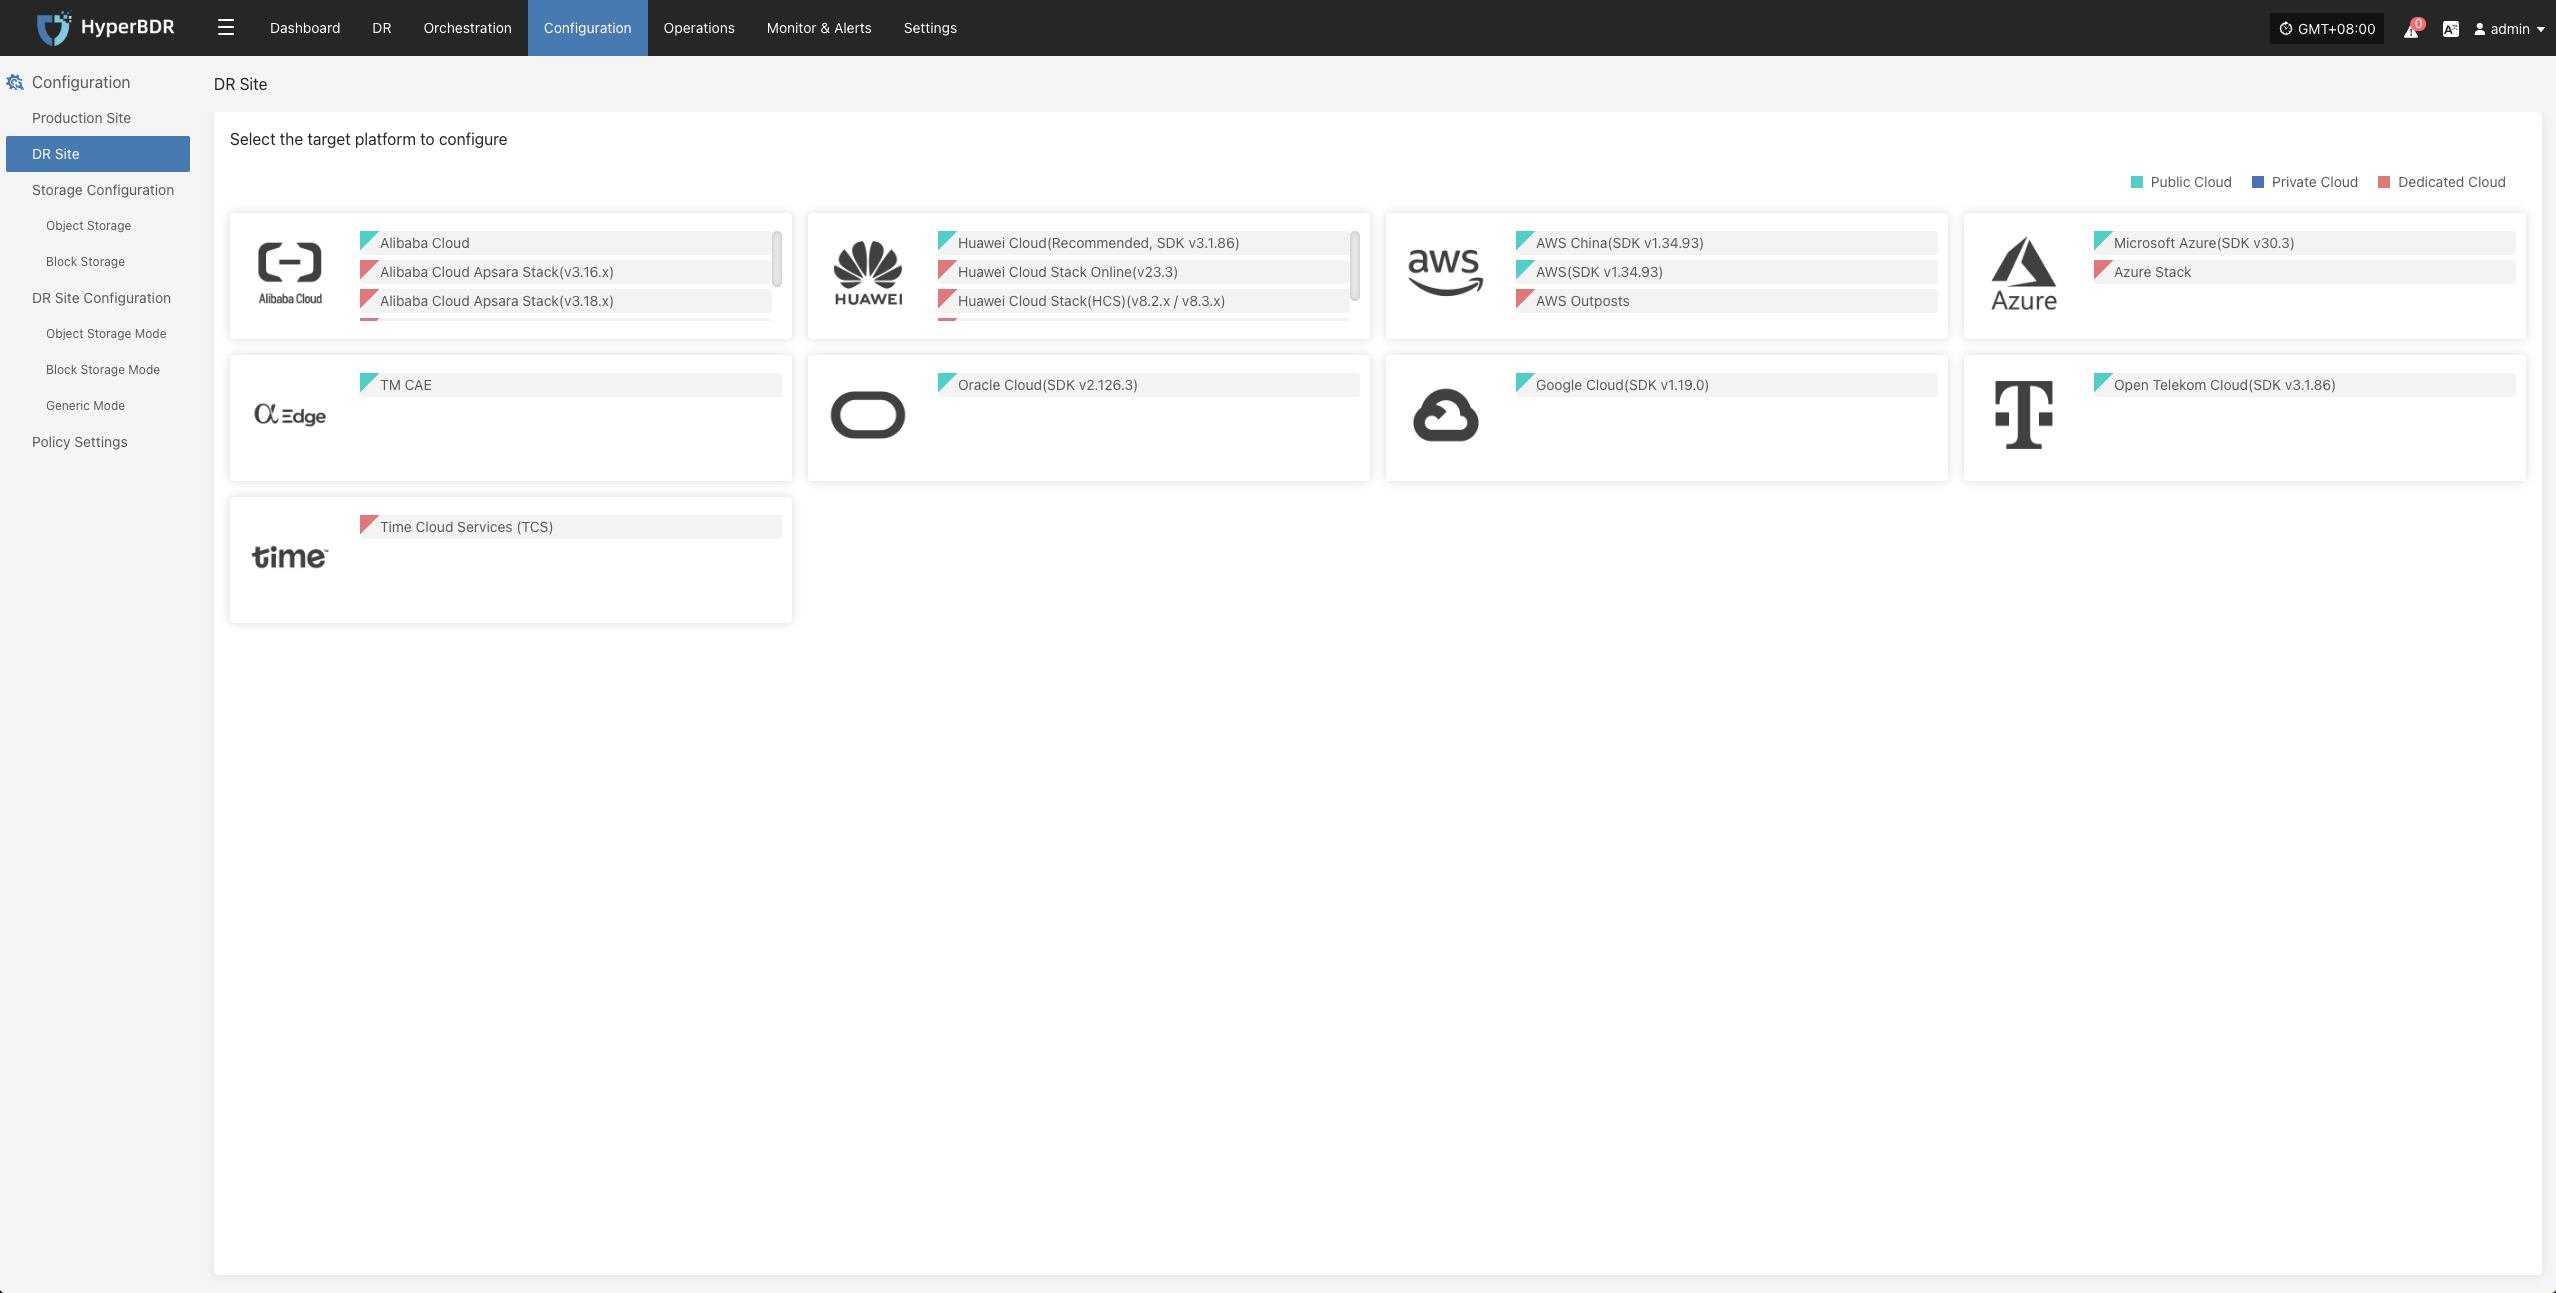Select Time Cloud Services (TCS)
This screenshot has height=1293, width=2556.
(571, 527)
